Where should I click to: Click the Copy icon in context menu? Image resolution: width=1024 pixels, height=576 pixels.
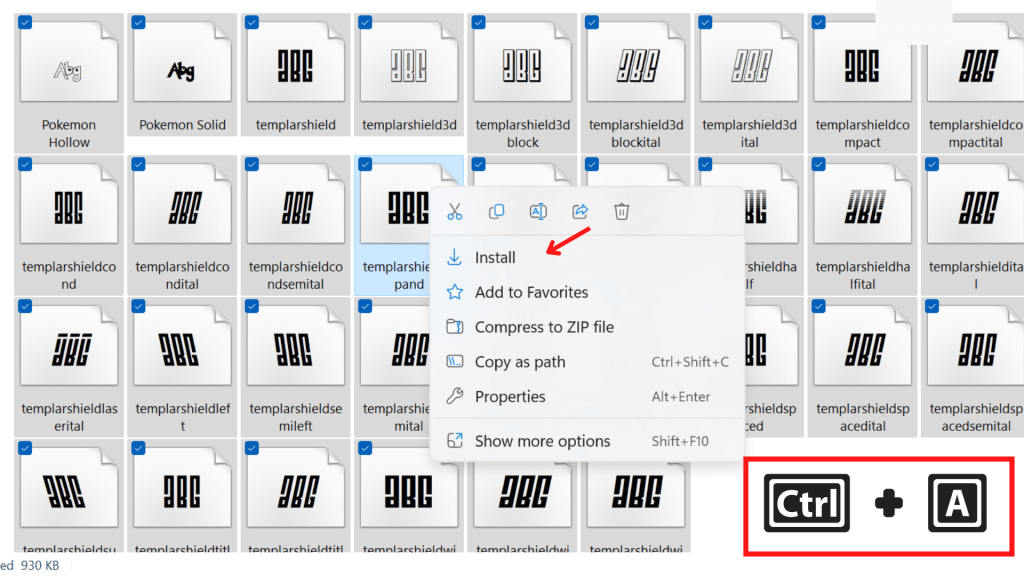coord(496,212)
